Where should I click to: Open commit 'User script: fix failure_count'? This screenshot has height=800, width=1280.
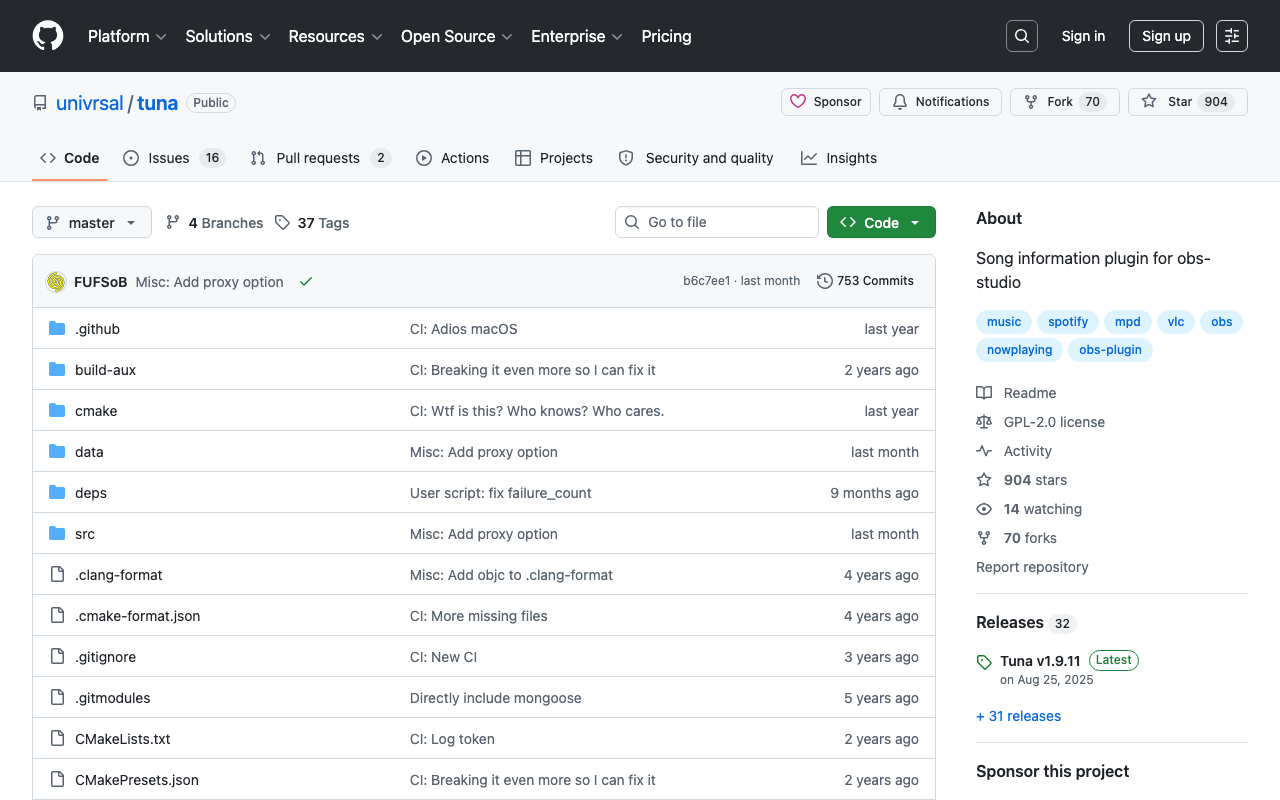click(x=501, y=493)
